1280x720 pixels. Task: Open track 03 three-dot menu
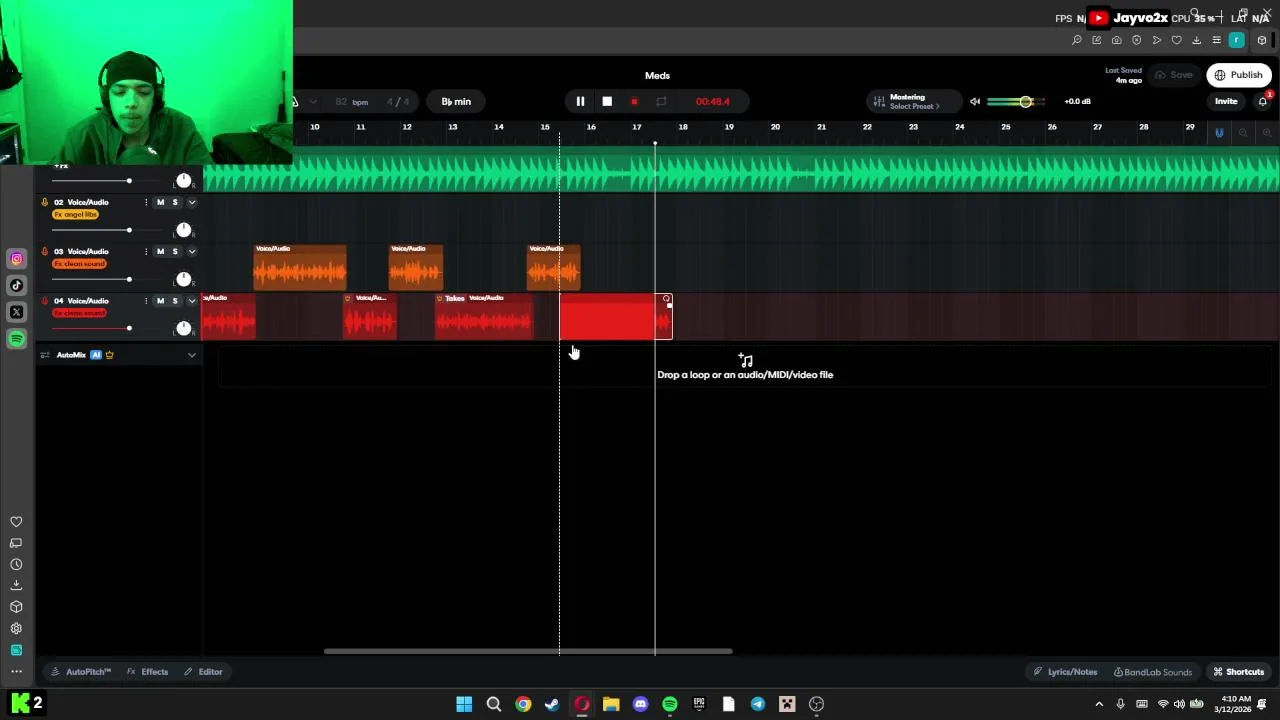click(146, 251)
